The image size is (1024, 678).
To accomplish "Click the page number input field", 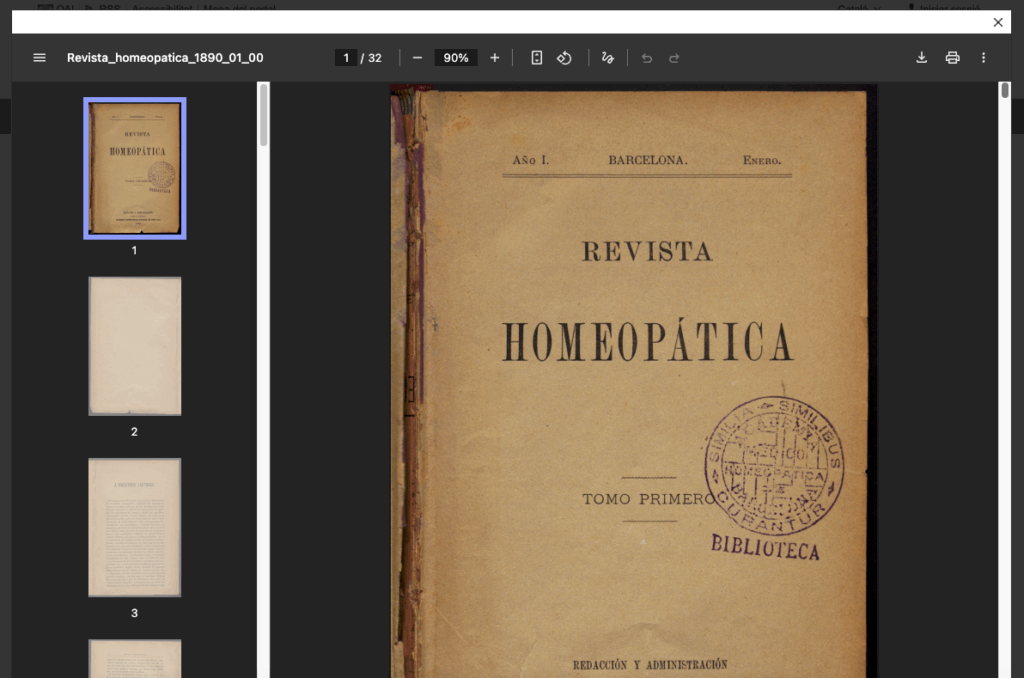I will tap(346, 58).
